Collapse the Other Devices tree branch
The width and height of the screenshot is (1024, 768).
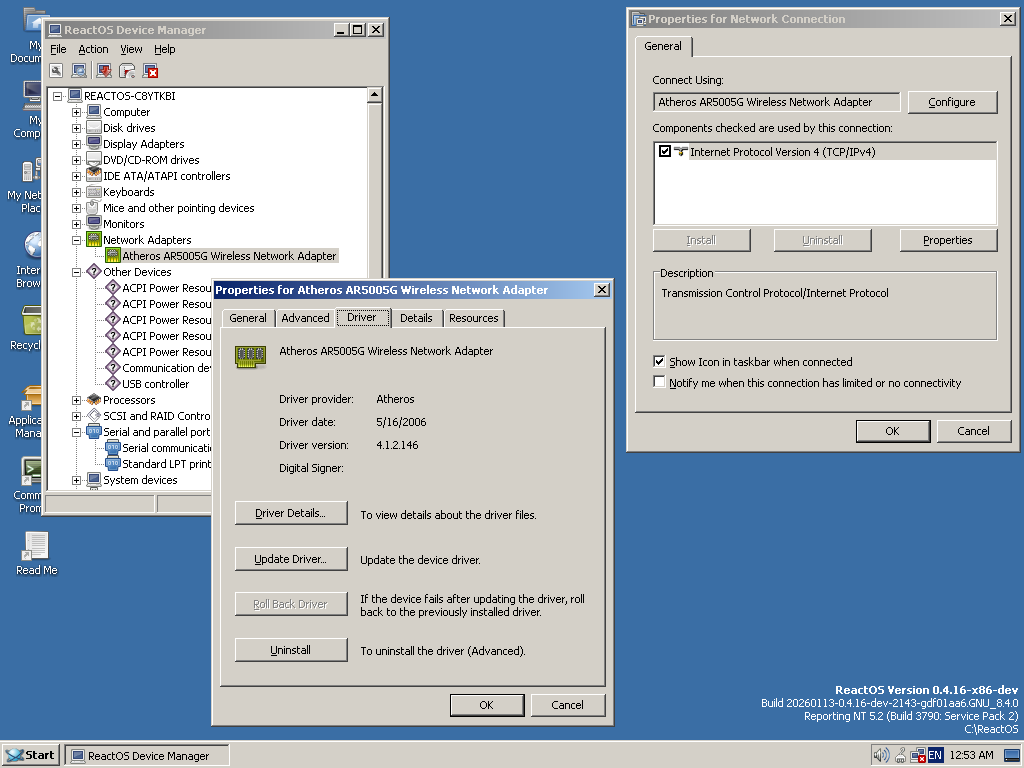point(76,271)
